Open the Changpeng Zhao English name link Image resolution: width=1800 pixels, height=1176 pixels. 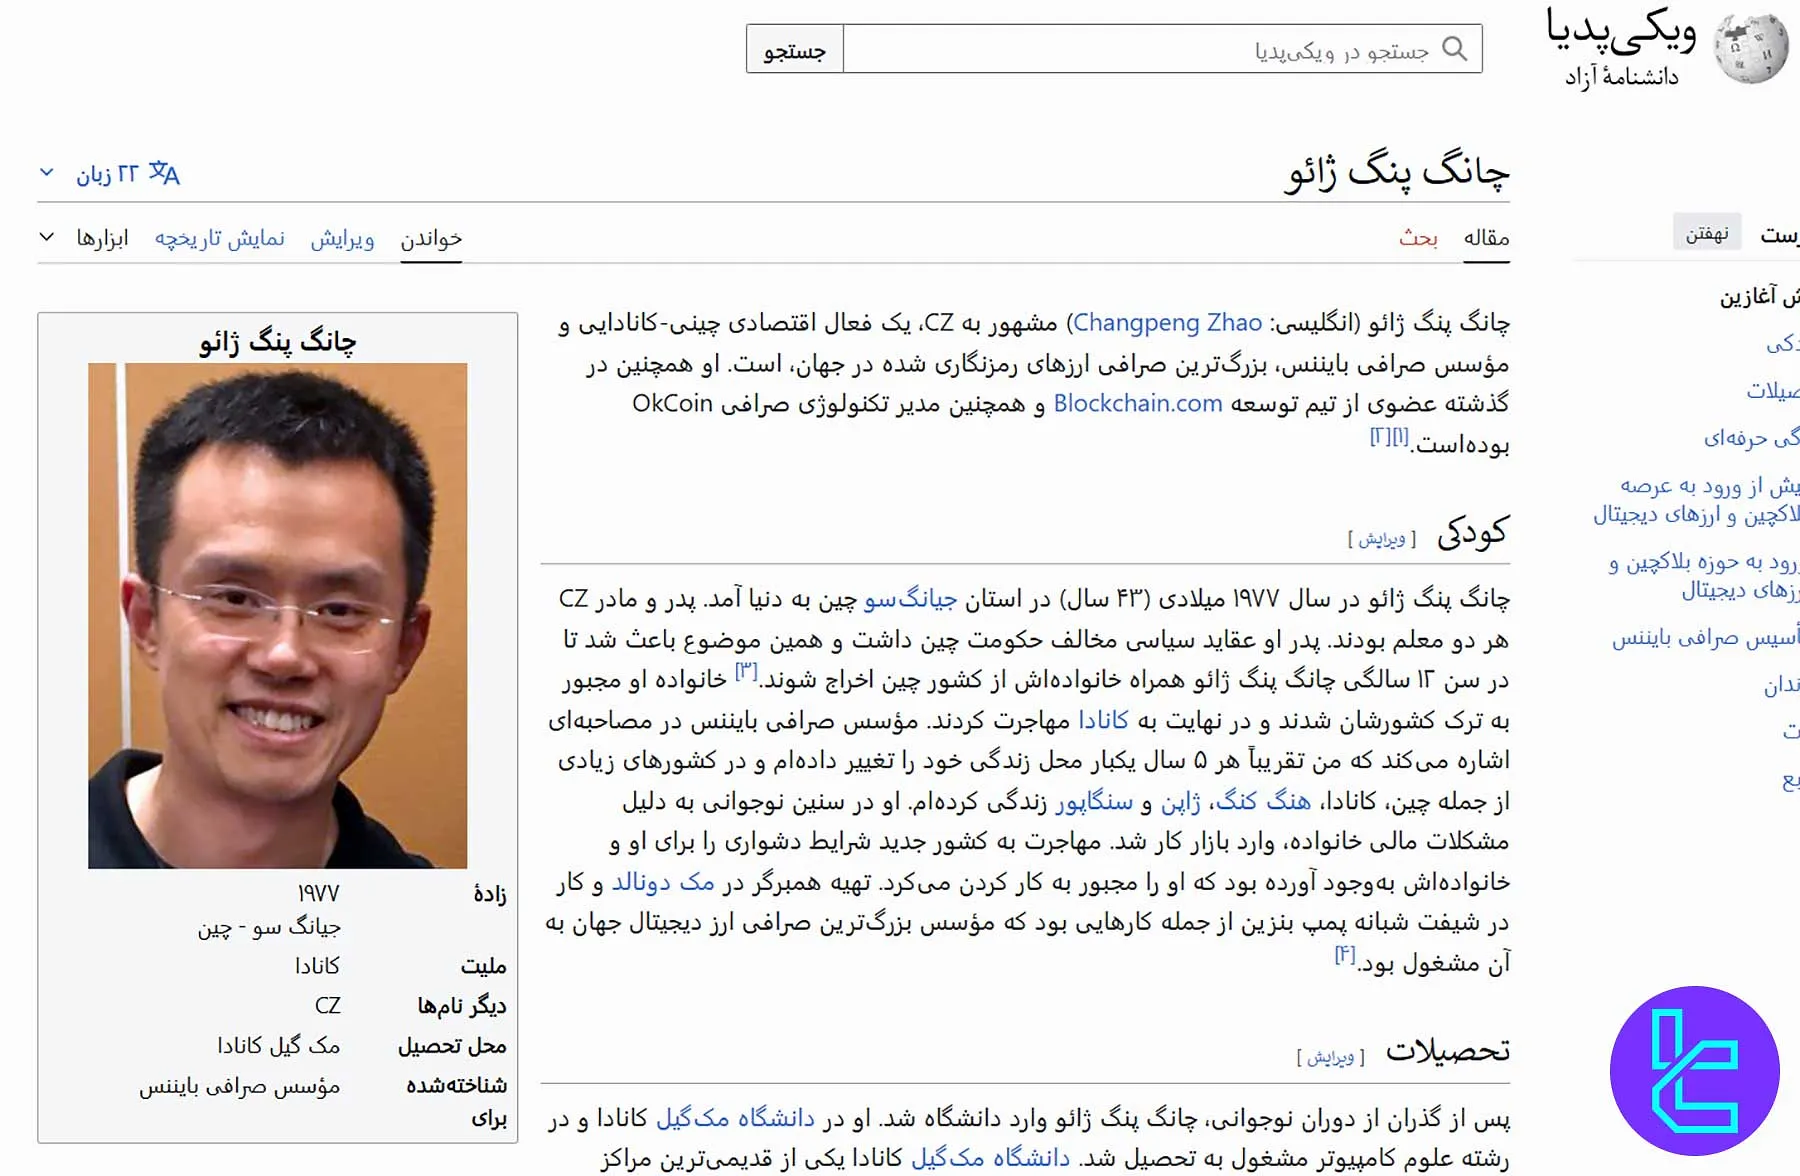click(x=1167, y=323)
